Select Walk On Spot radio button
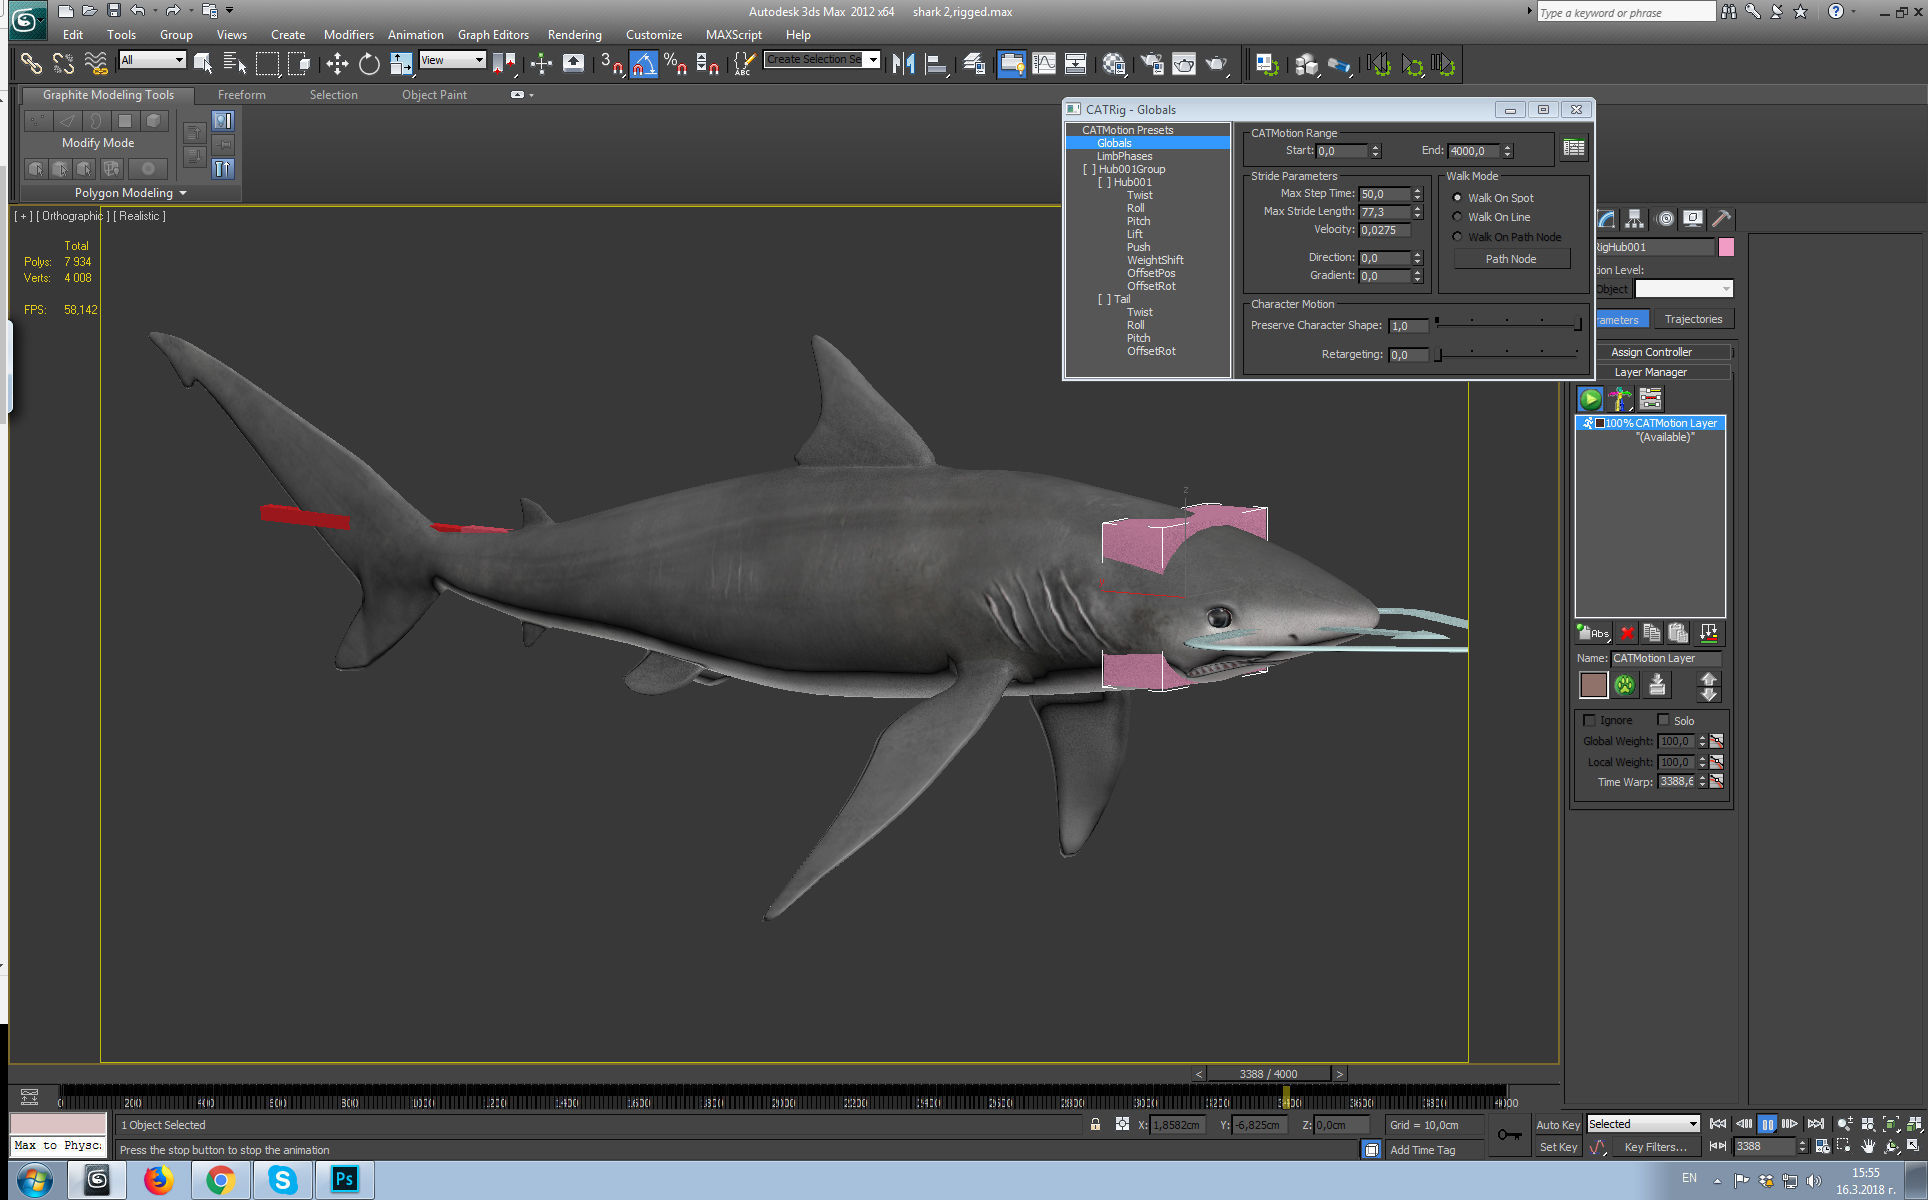The height and width of the screenshot is (1200, 1928). [1457, 198]
